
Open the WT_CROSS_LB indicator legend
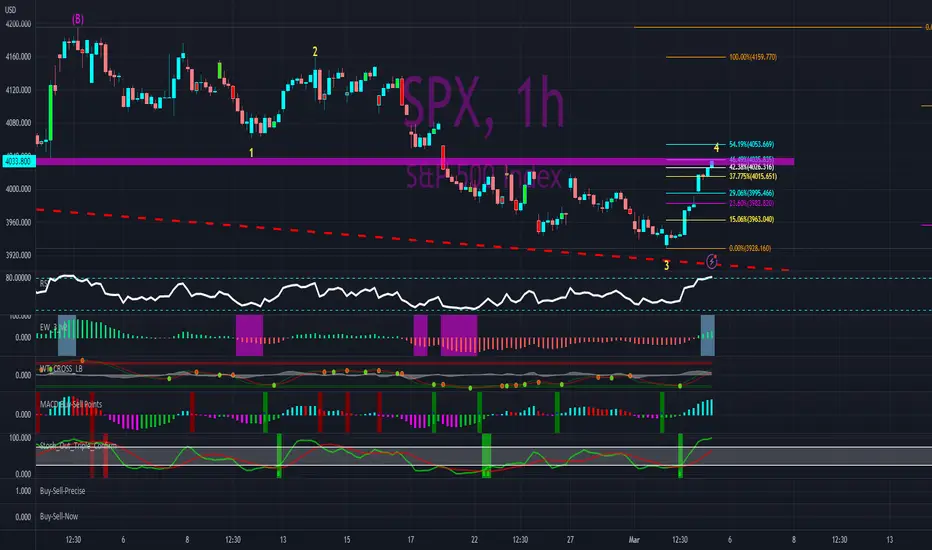[x=61, y=369]
